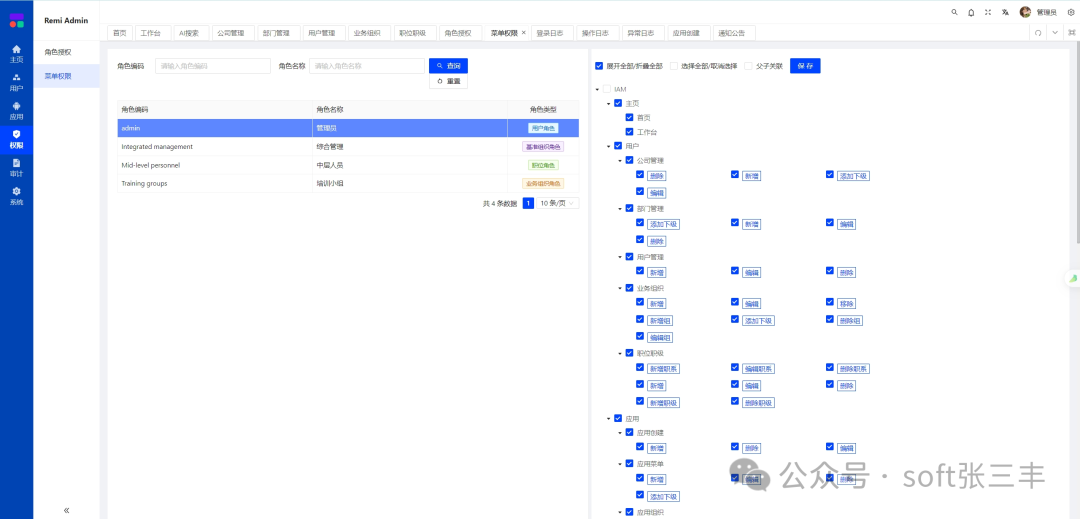Screen dimensions: 1080x519
Task: Enable the 父子关联 checkbox
Action: (748, 66)
